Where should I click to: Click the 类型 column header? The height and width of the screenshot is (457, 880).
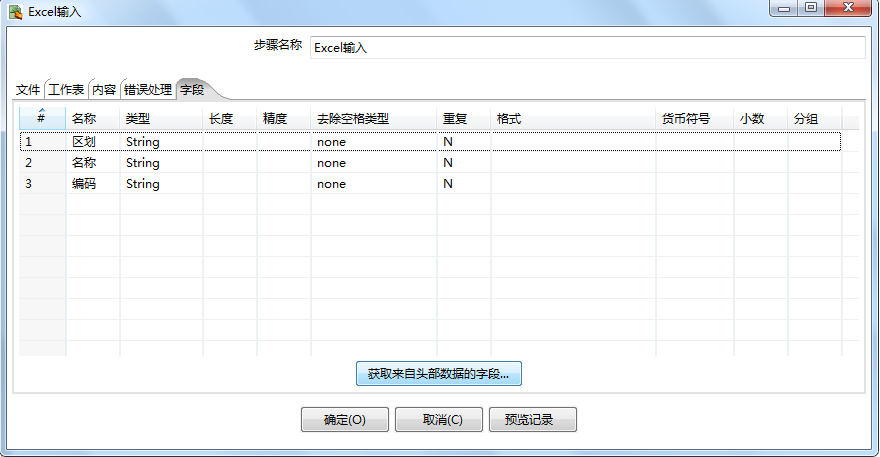tap(161, 118)
